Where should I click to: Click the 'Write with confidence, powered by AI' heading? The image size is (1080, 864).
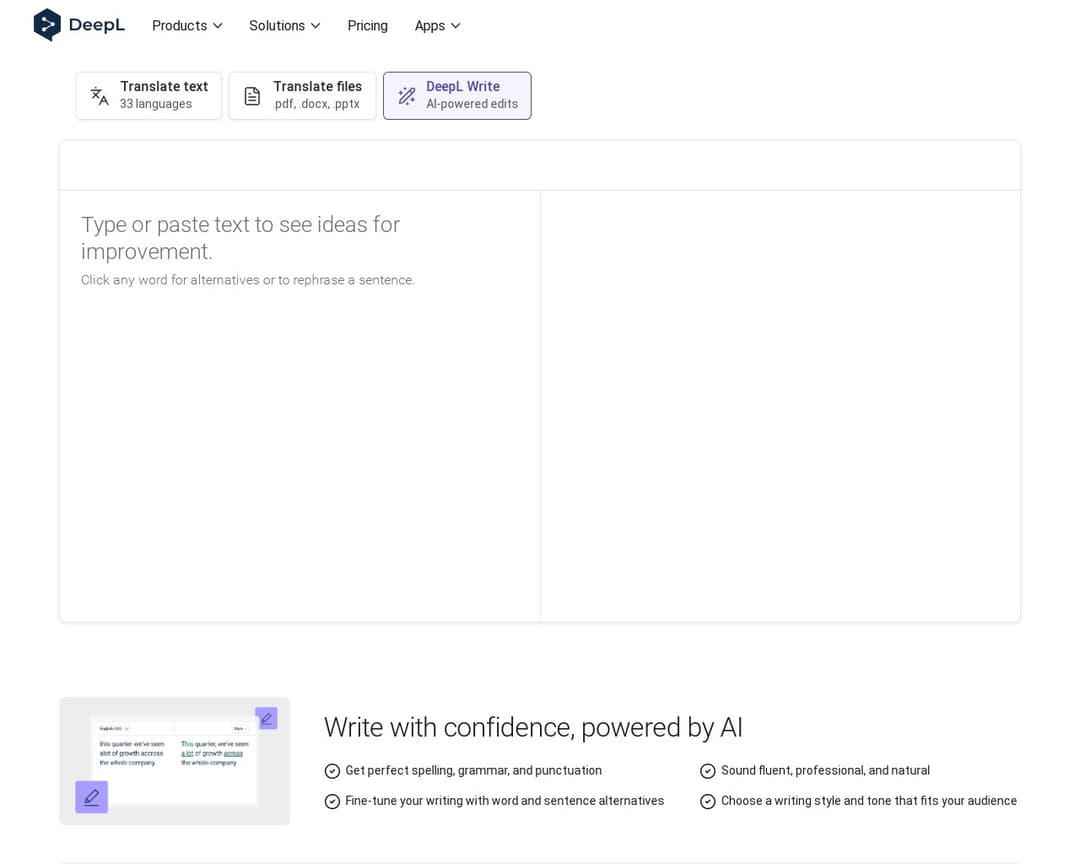click(x=533, y=727)
